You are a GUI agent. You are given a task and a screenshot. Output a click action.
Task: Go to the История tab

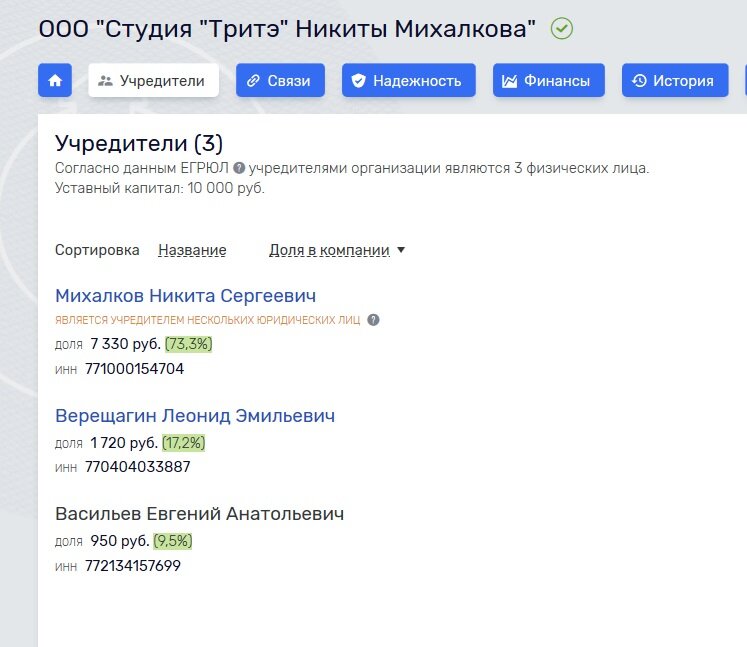pos(675,80)
